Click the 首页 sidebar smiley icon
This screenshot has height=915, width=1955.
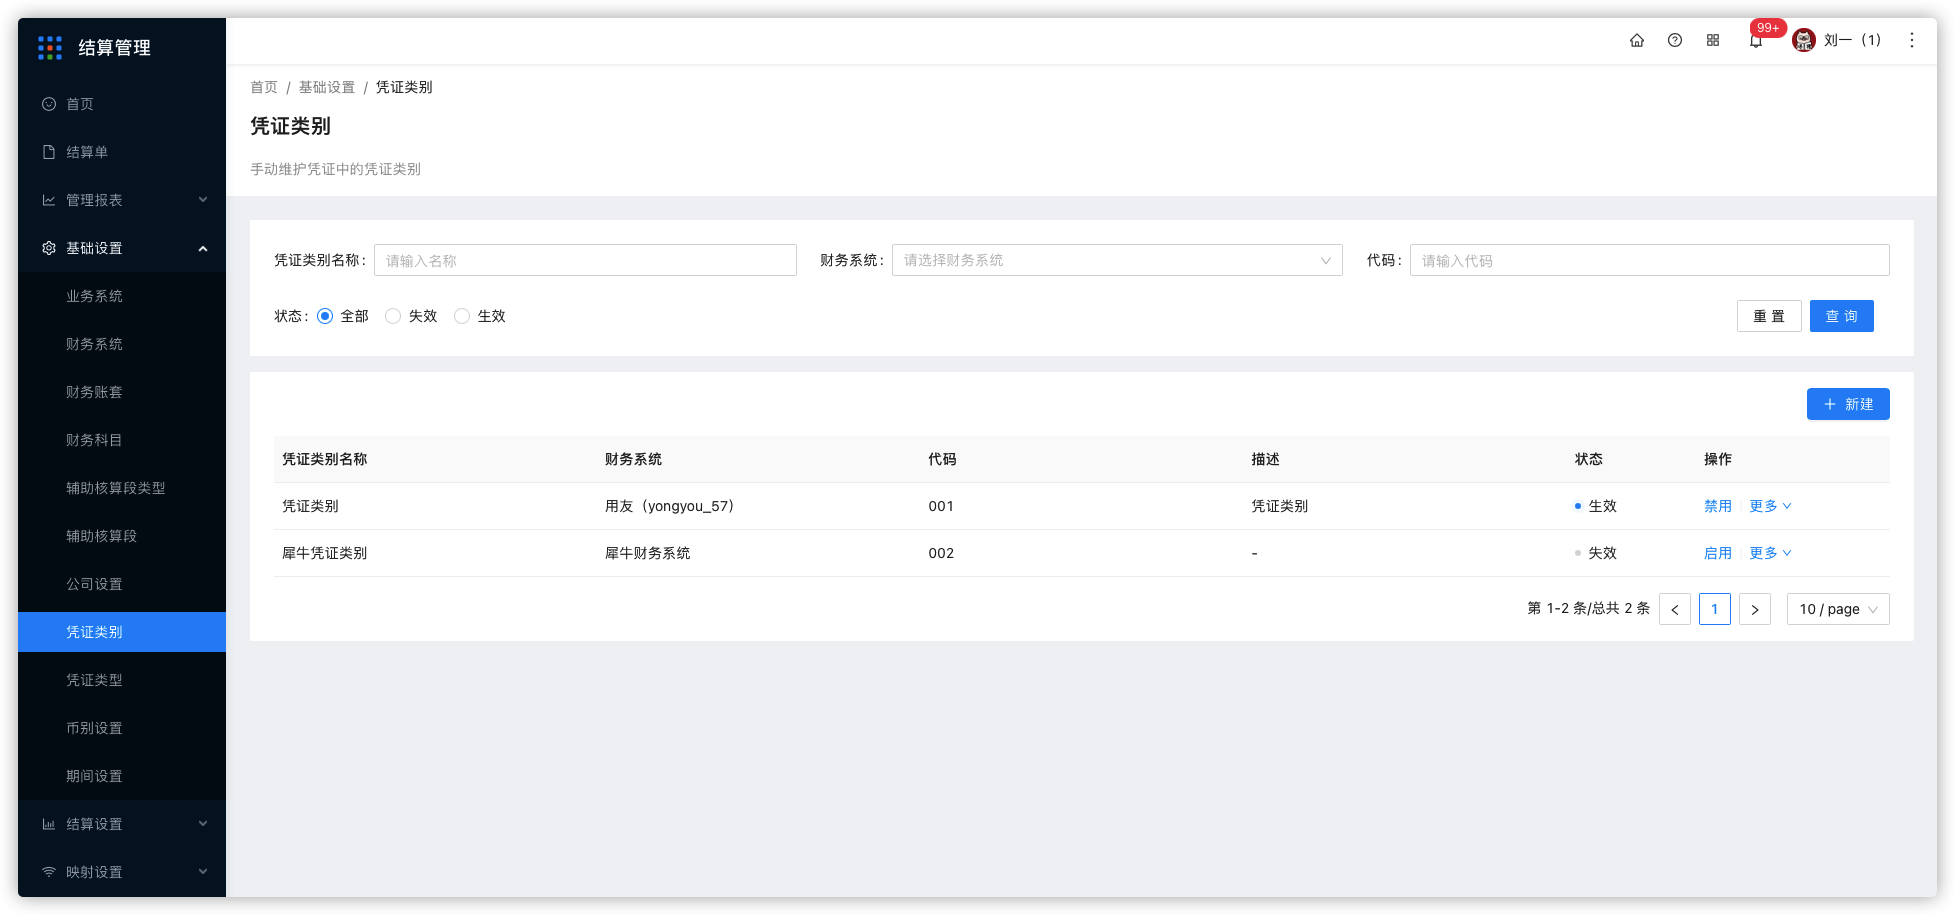click(49, 104)
